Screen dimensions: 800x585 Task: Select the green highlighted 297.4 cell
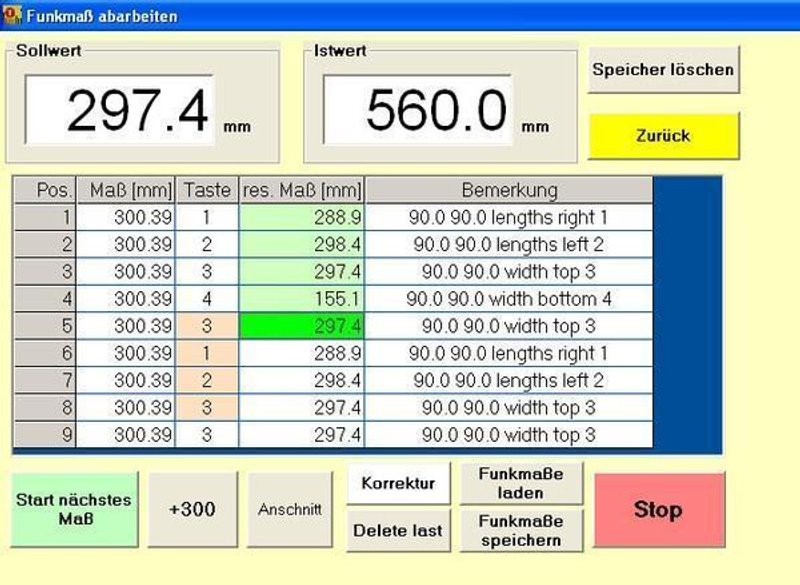[x=302, y=324]
